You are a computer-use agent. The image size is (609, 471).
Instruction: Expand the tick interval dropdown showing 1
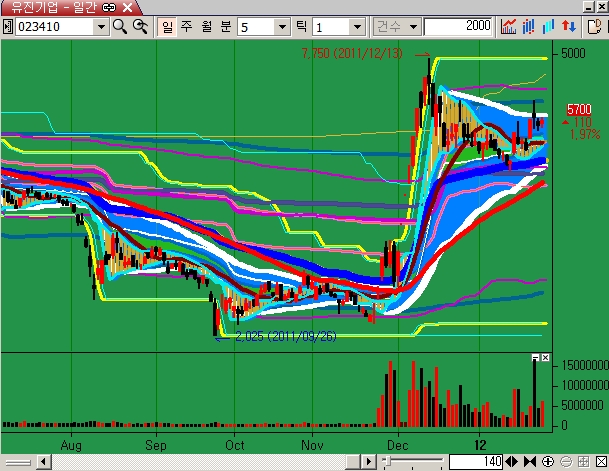tap(357, 26)
